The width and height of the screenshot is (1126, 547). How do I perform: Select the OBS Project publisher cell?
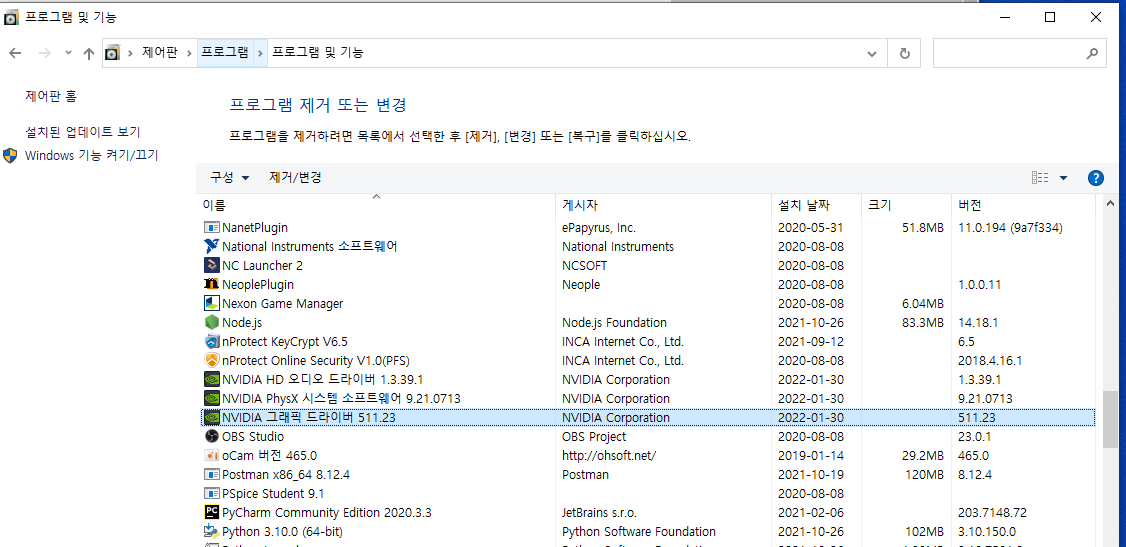[594, 436]
